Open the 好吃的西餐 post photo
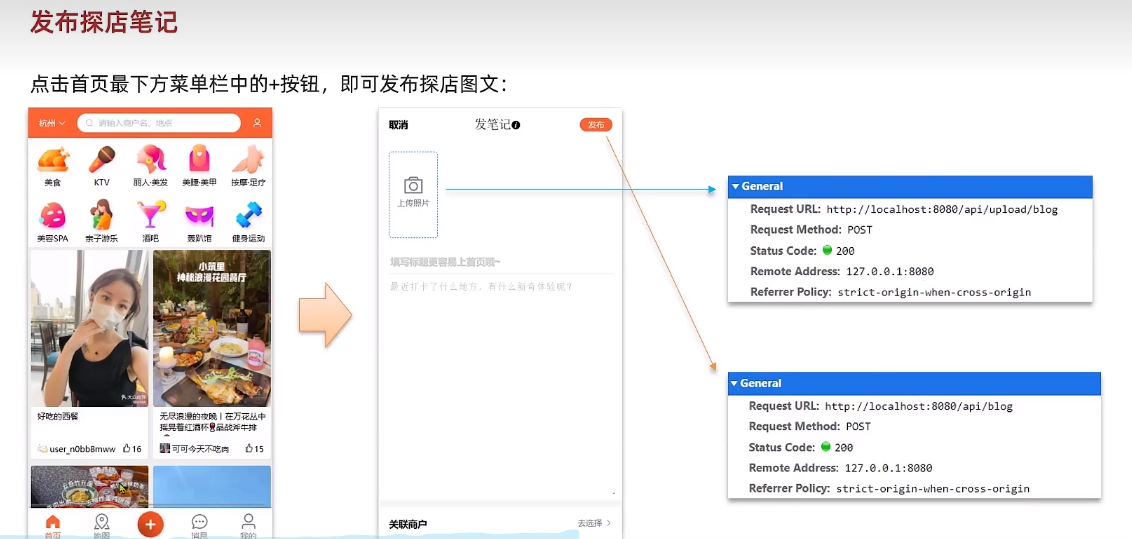The width and height of the screenshot is (1132, 539). [90, 328]
